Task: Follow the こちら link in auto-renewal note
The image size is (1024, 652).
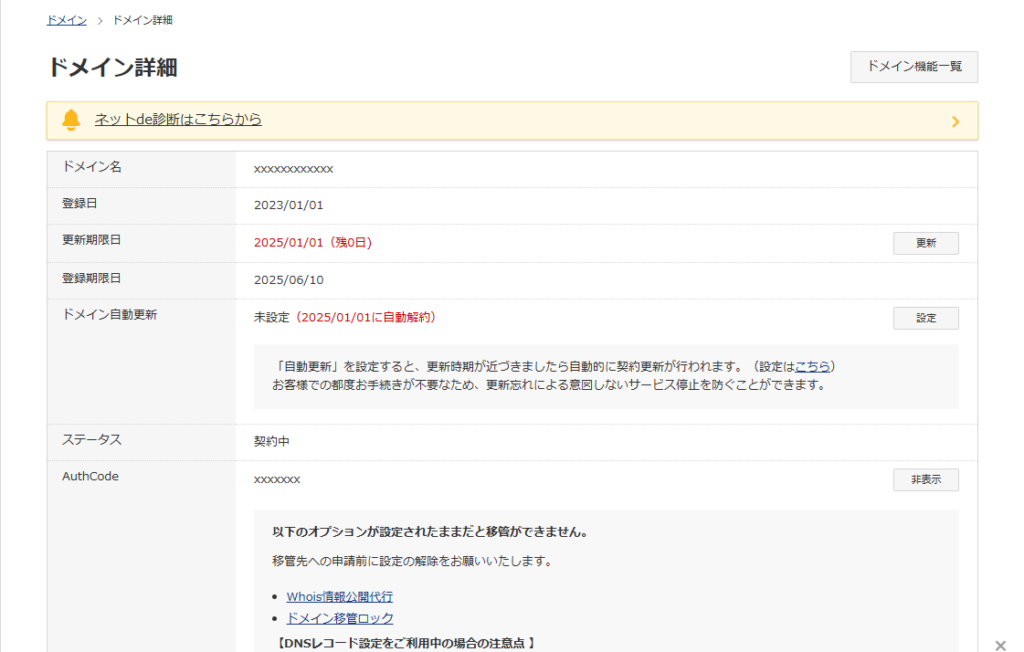Action: (812, 366)
